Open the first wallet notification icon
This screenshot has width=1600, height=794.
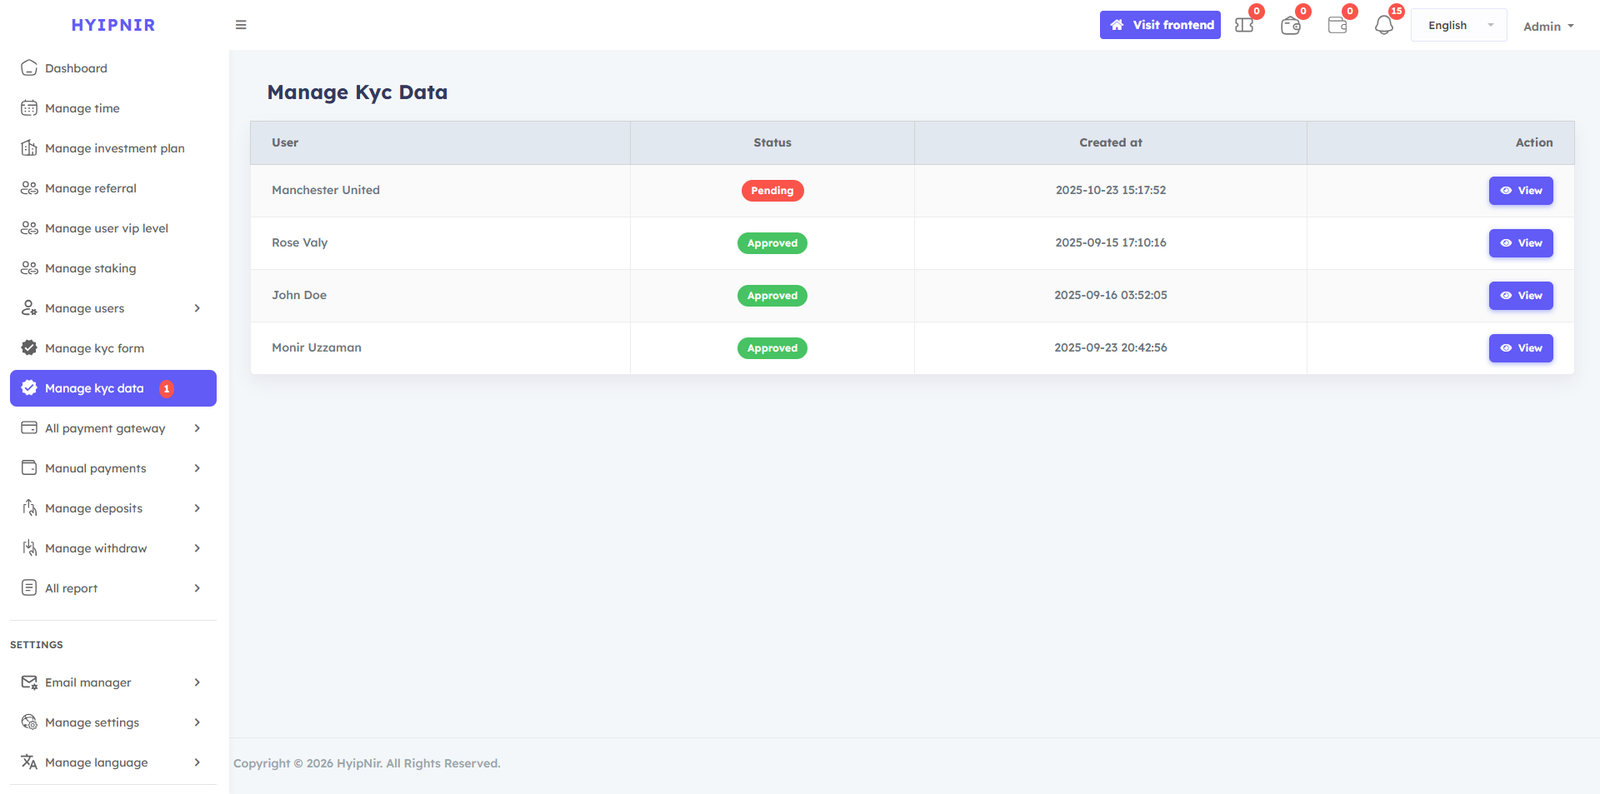tap(1291, 25)
